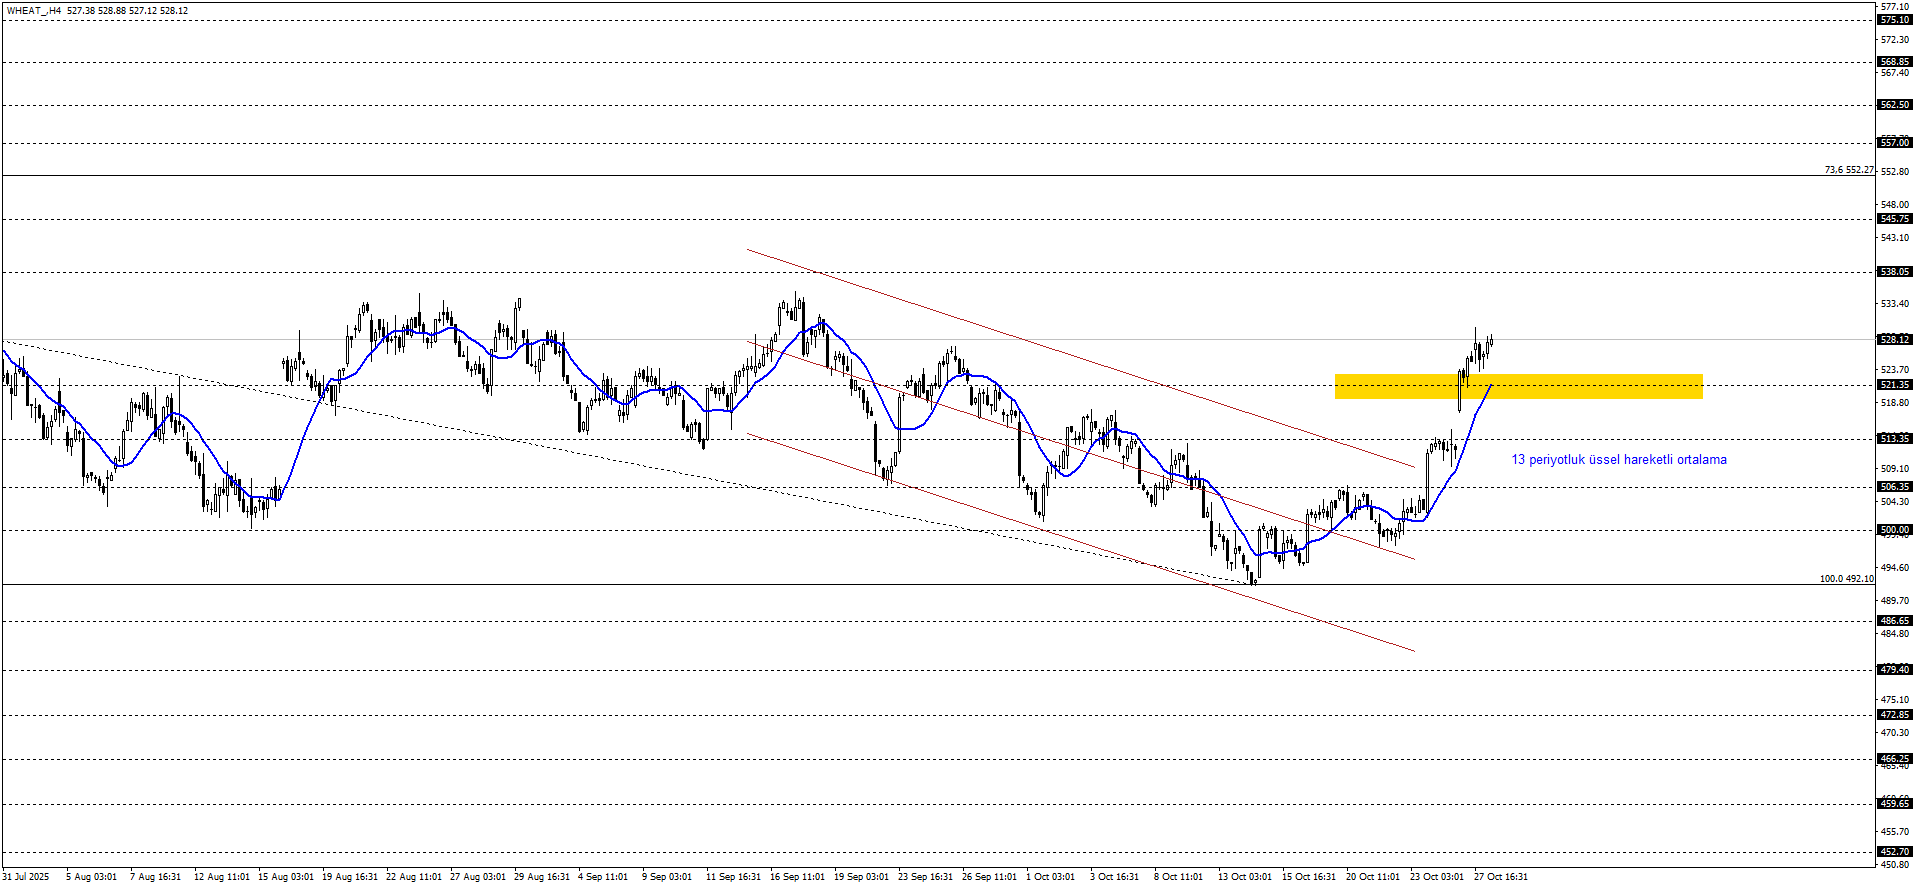Screen dimensions: 1916x888
Task: Click the 452.70 price level tag
Action: pos(1895,852)
